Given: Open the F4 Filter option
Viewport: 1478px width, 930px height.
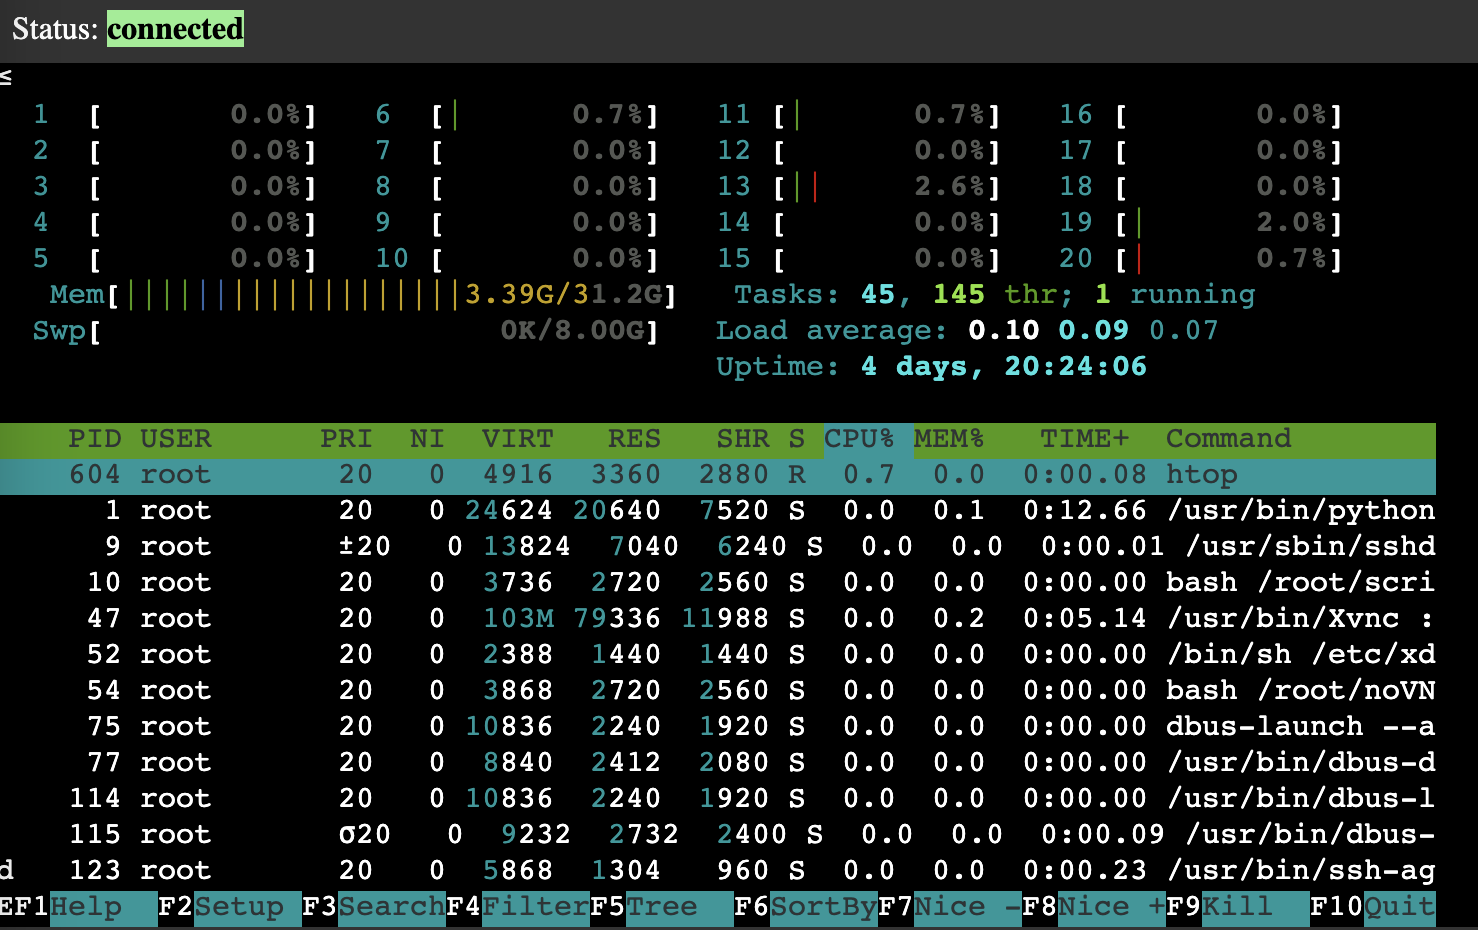Looking at the screenshot, I should click(518, 907).
